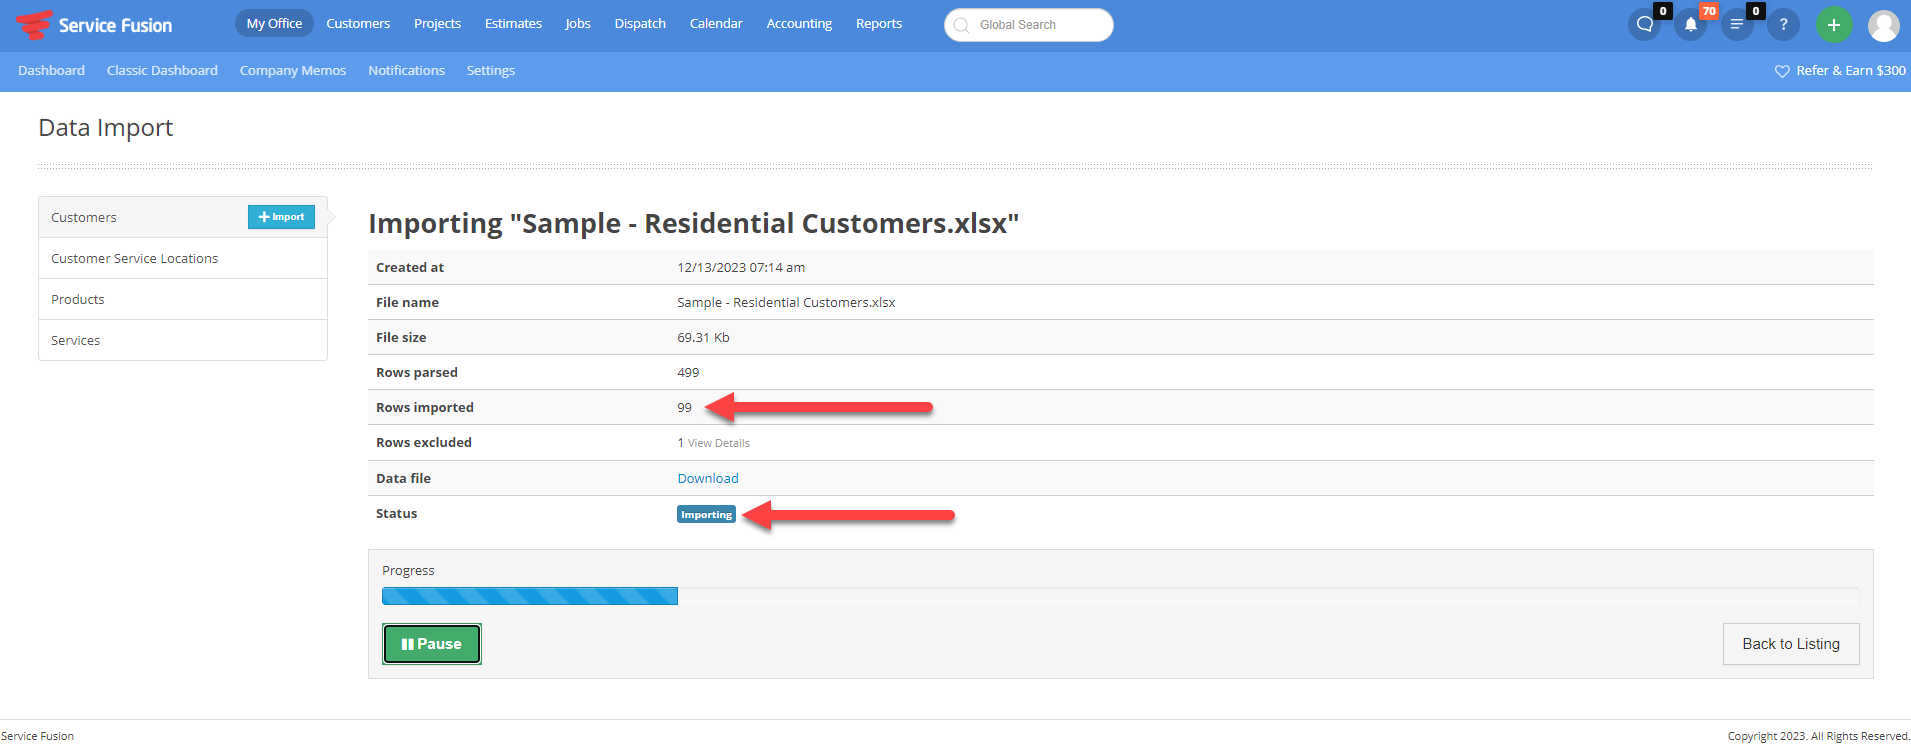1911x755 pixels.
Task: Click the search magnifier icon
Action: (x=961, y=25)
